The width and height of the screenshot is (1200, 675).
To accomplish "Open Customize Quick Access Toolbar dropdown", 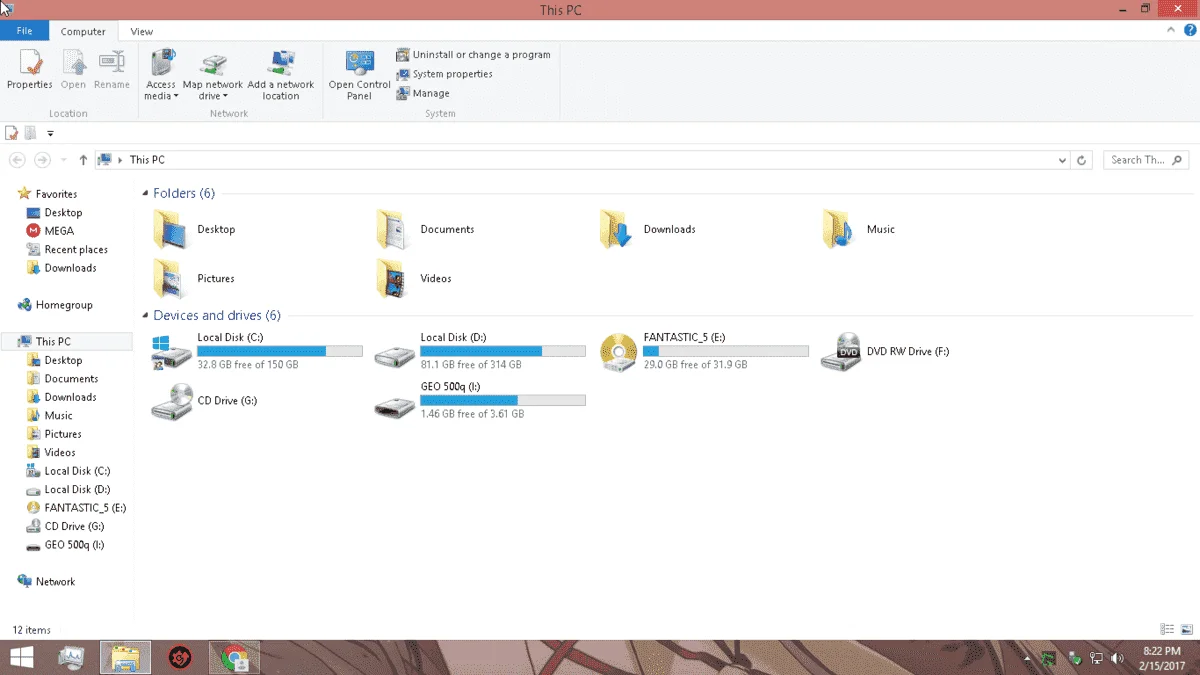I will coord(50,133).
